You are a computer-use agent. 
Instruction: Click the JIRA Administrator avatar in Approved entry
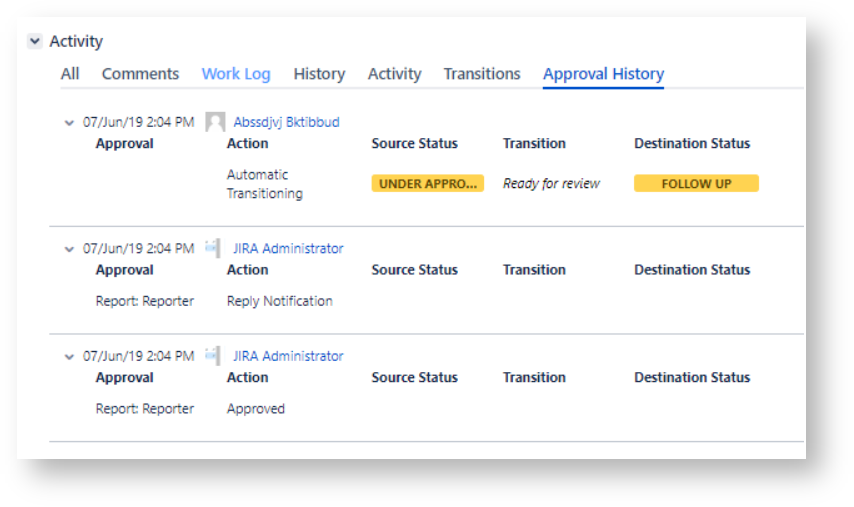tap(212, 356)
